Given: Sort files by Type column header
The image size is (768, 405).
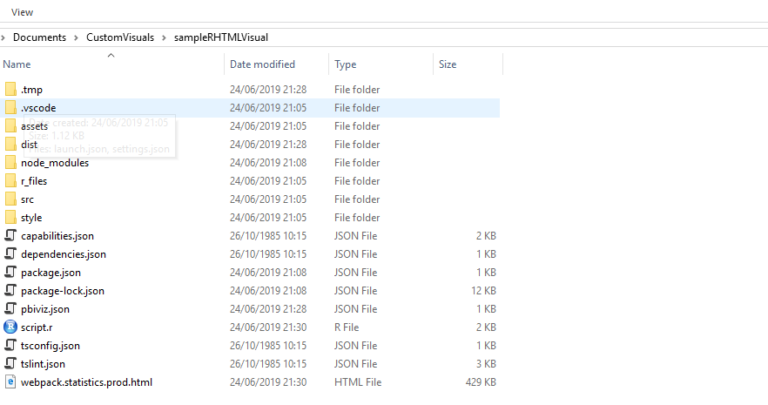Looking at the screenshot, I should [346, 64].
